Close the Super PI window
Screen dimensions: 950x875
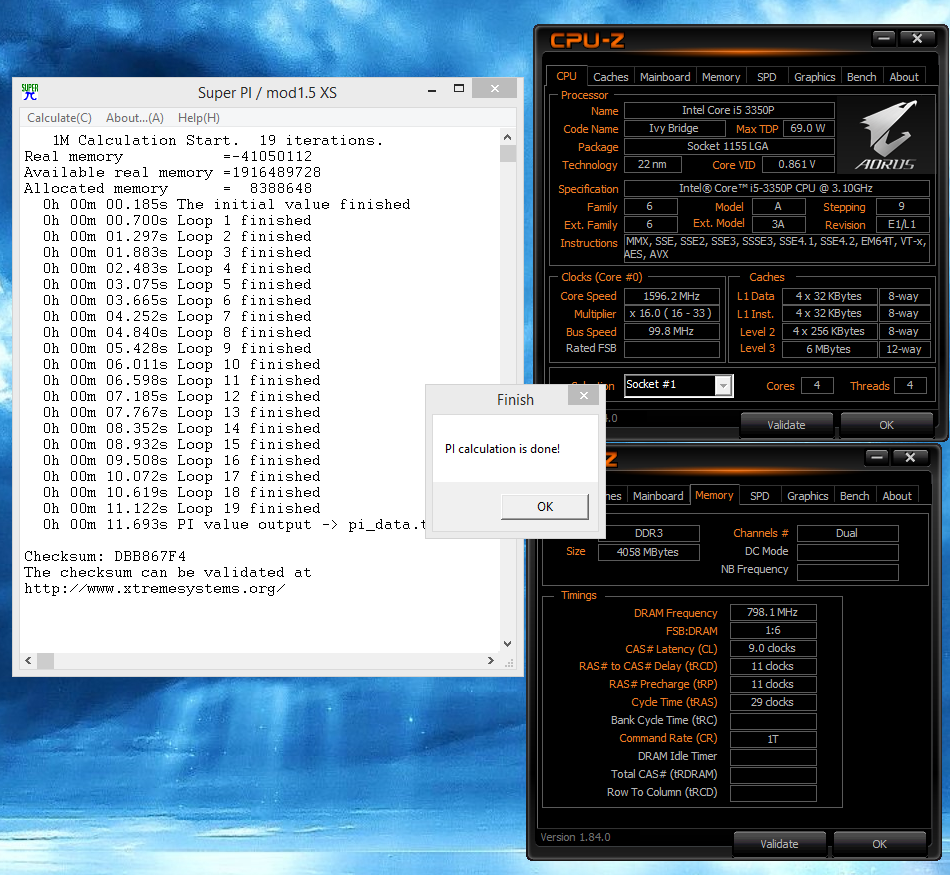pyautogui.click(x=494, y=88)
